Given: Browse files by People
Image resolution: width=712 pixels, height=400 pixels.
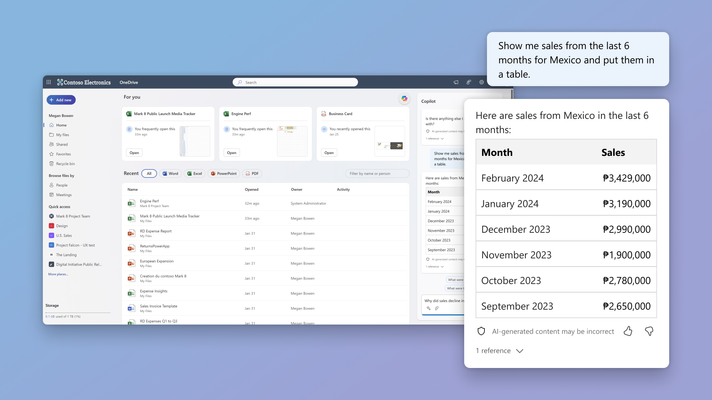Looking at the screenshot, I should coord(59,185).
